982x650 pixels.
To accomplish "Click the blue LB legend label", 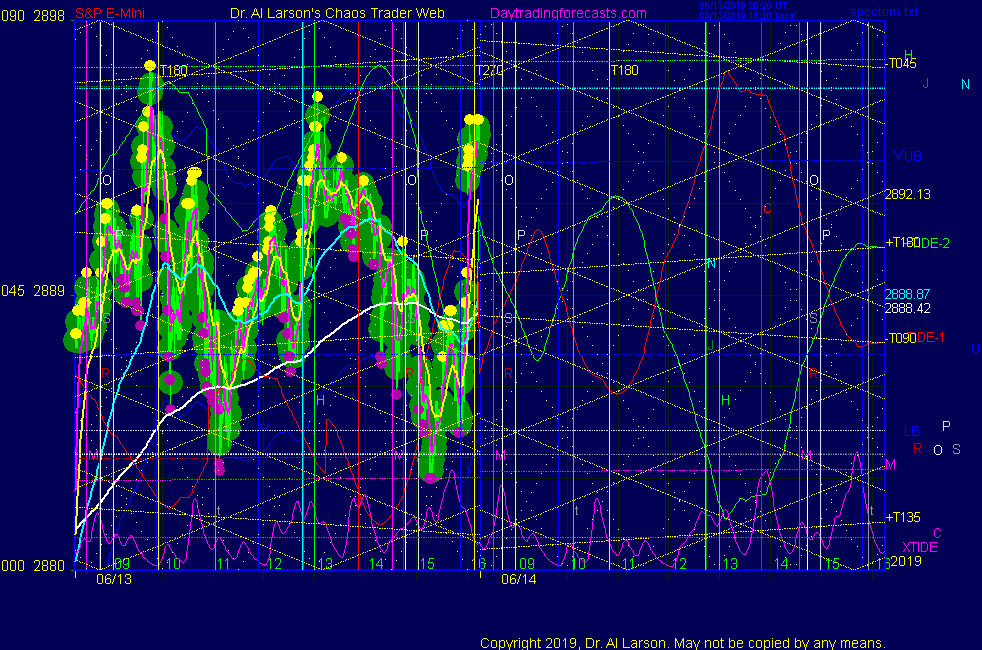I will (x=911, y=431).
